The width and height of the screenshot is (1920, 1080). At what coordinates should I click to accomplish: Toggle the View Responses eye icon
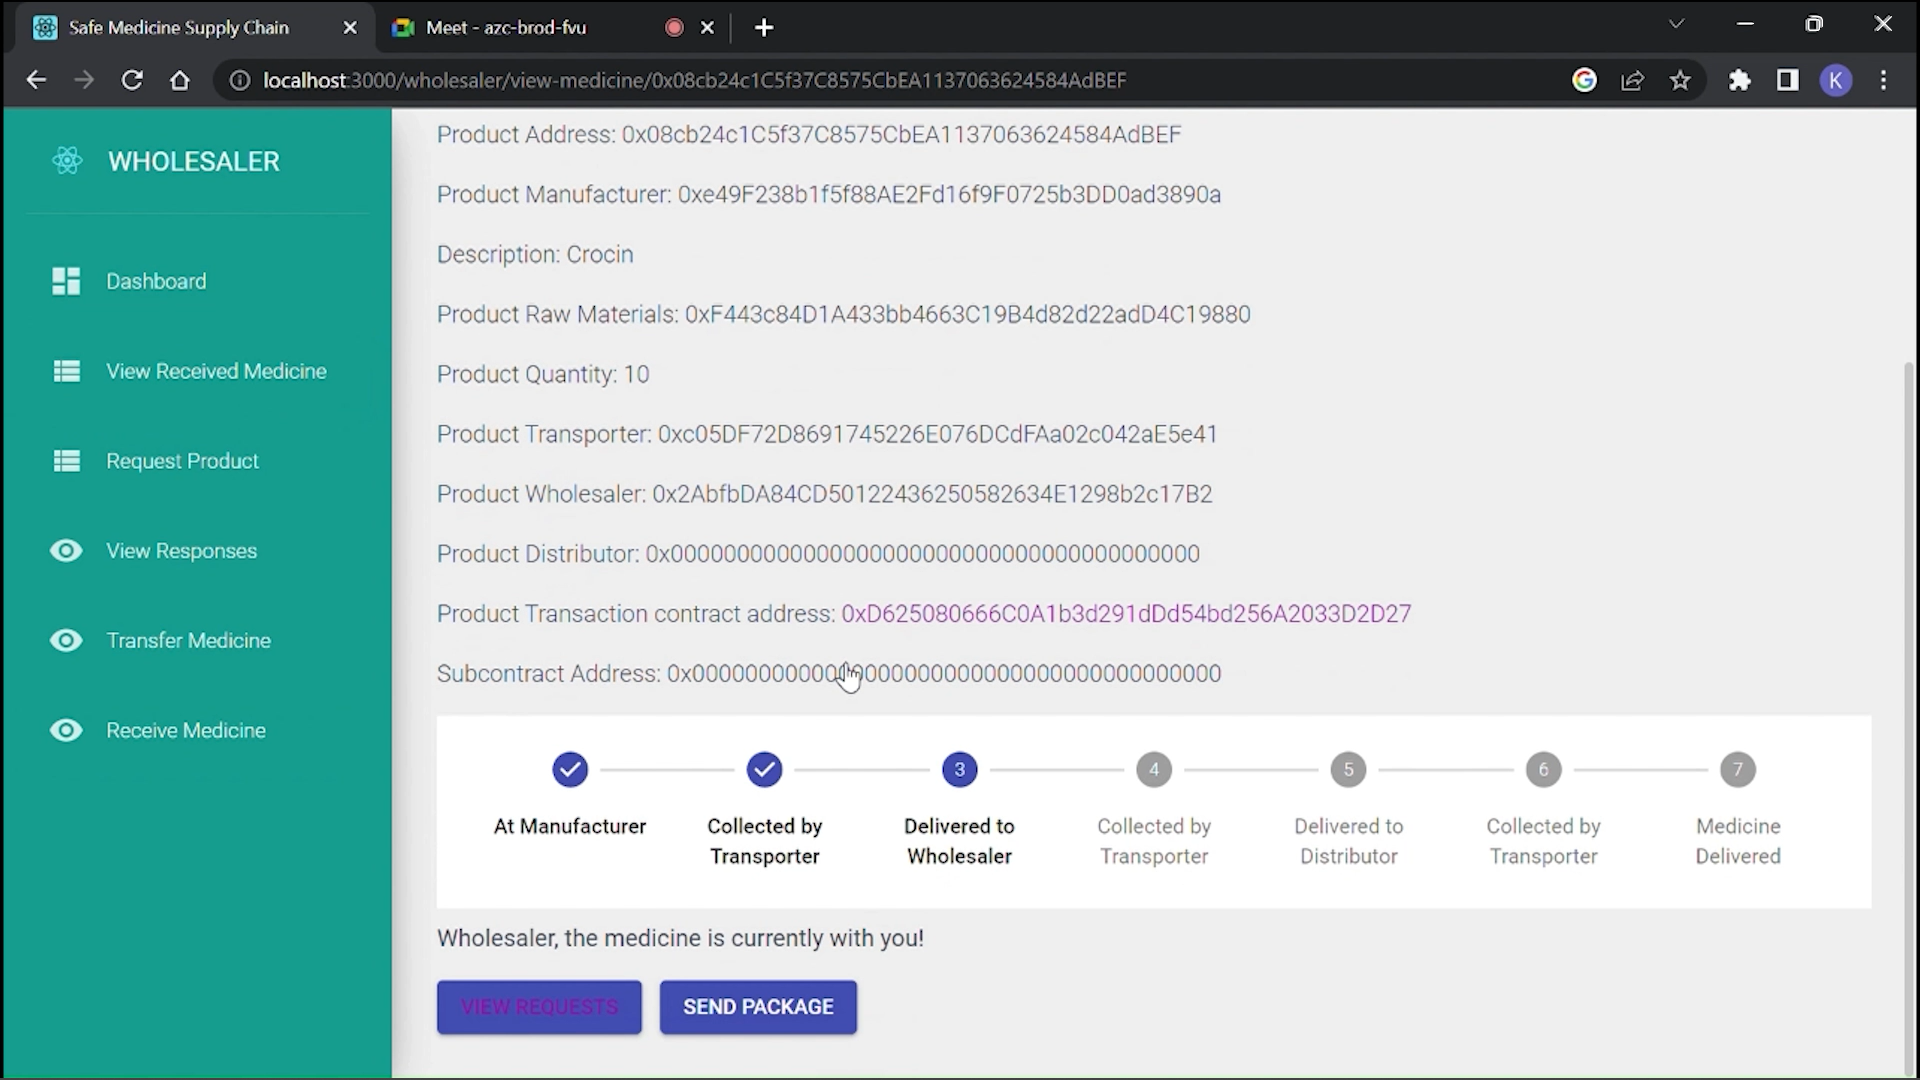coord(65,550)
